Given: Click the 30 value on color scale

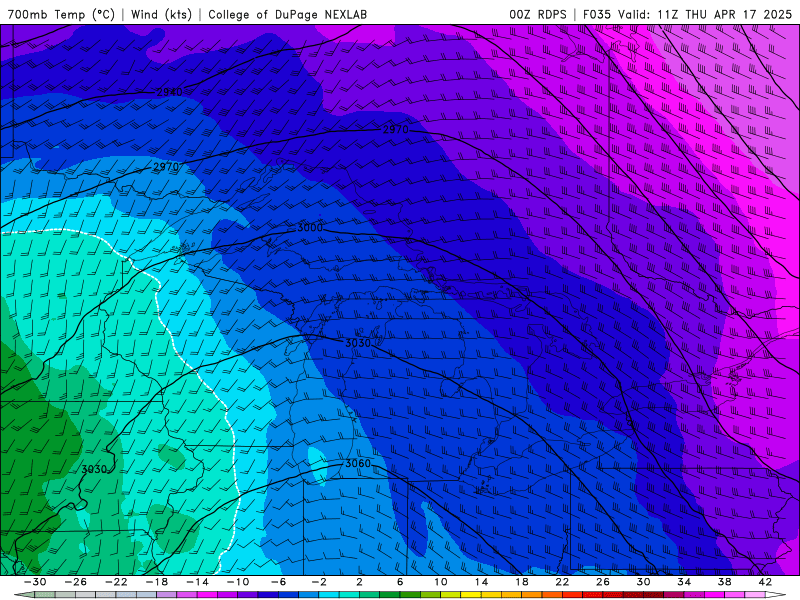Looking at the screenshot, I should point(643,582).
